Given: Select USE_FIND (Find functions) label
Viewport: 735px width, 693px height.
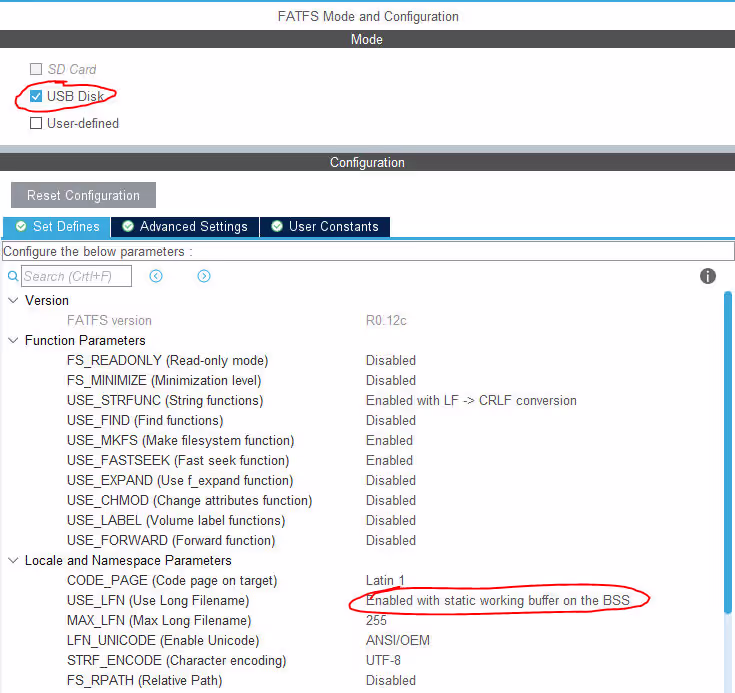Looking at the screenshot, I should coord(145,421).
